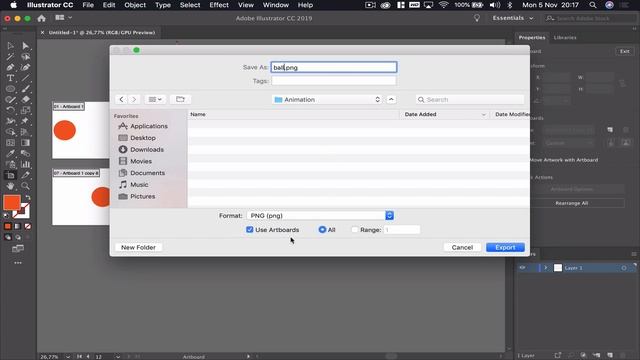This screenshot has width=640, height=360.
Task: Open Edit Toolbar three dots
Action: pyautogui.click(x=18, y=263)
